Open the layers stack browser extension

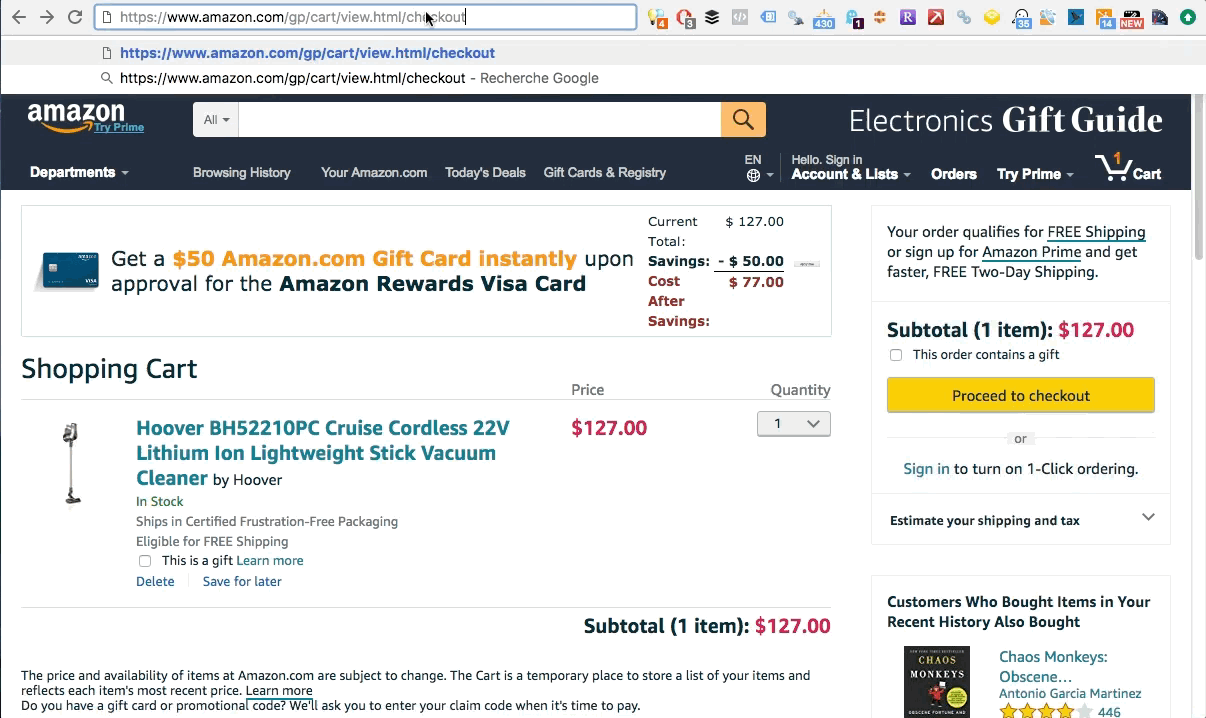point(711,17)
